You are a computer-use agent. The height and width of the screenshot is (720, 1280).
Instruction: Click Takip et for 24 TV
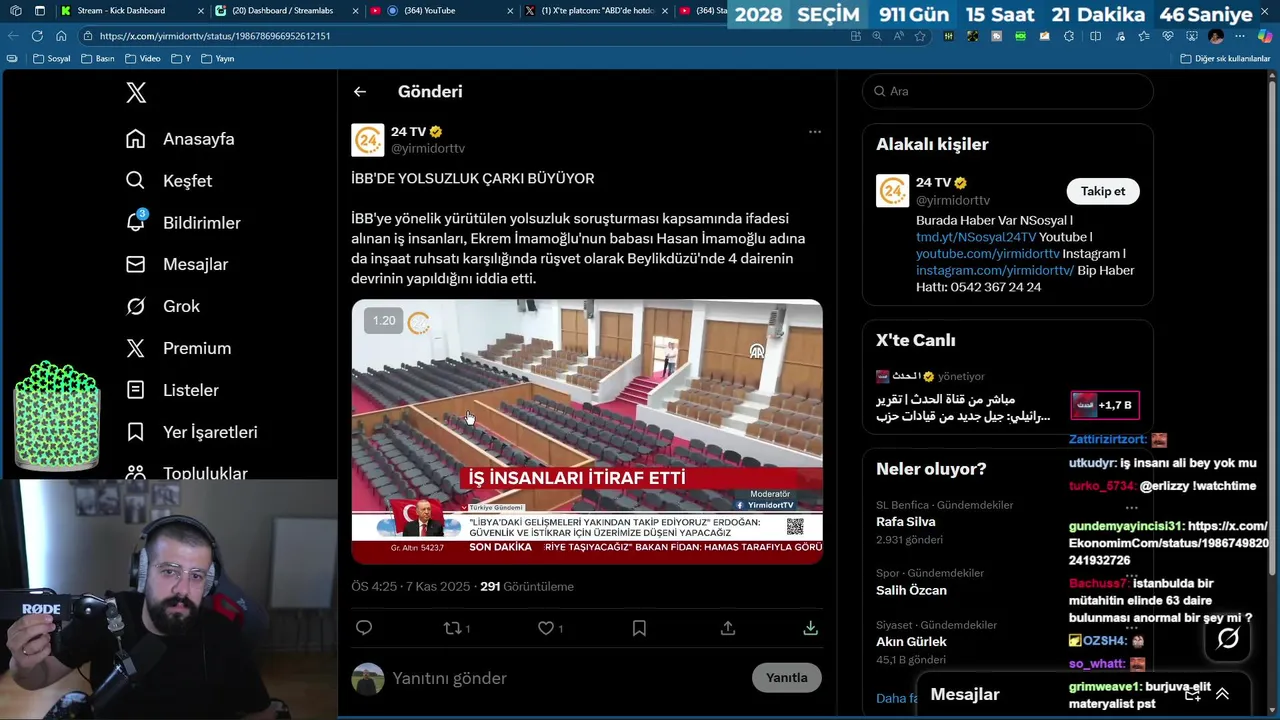click(x=1102, y=191)
